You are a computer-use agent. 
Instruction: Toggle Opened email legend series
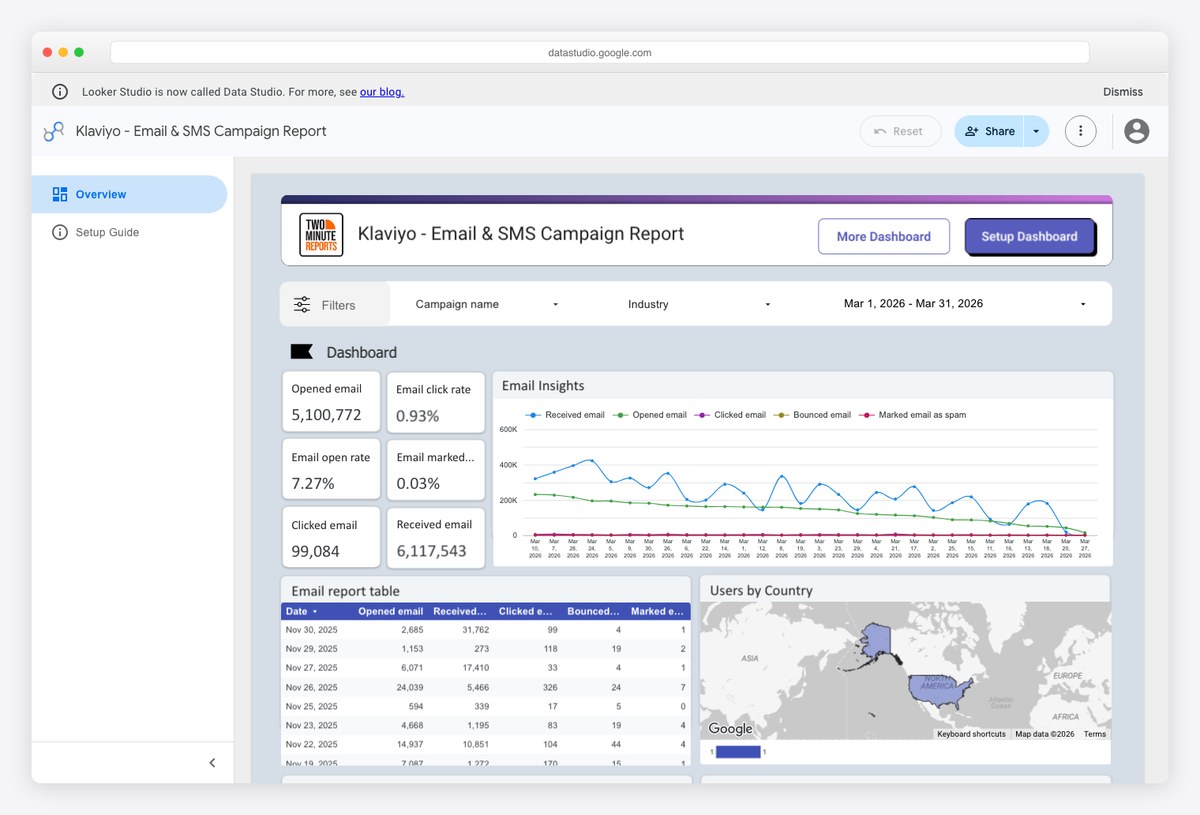650,414
